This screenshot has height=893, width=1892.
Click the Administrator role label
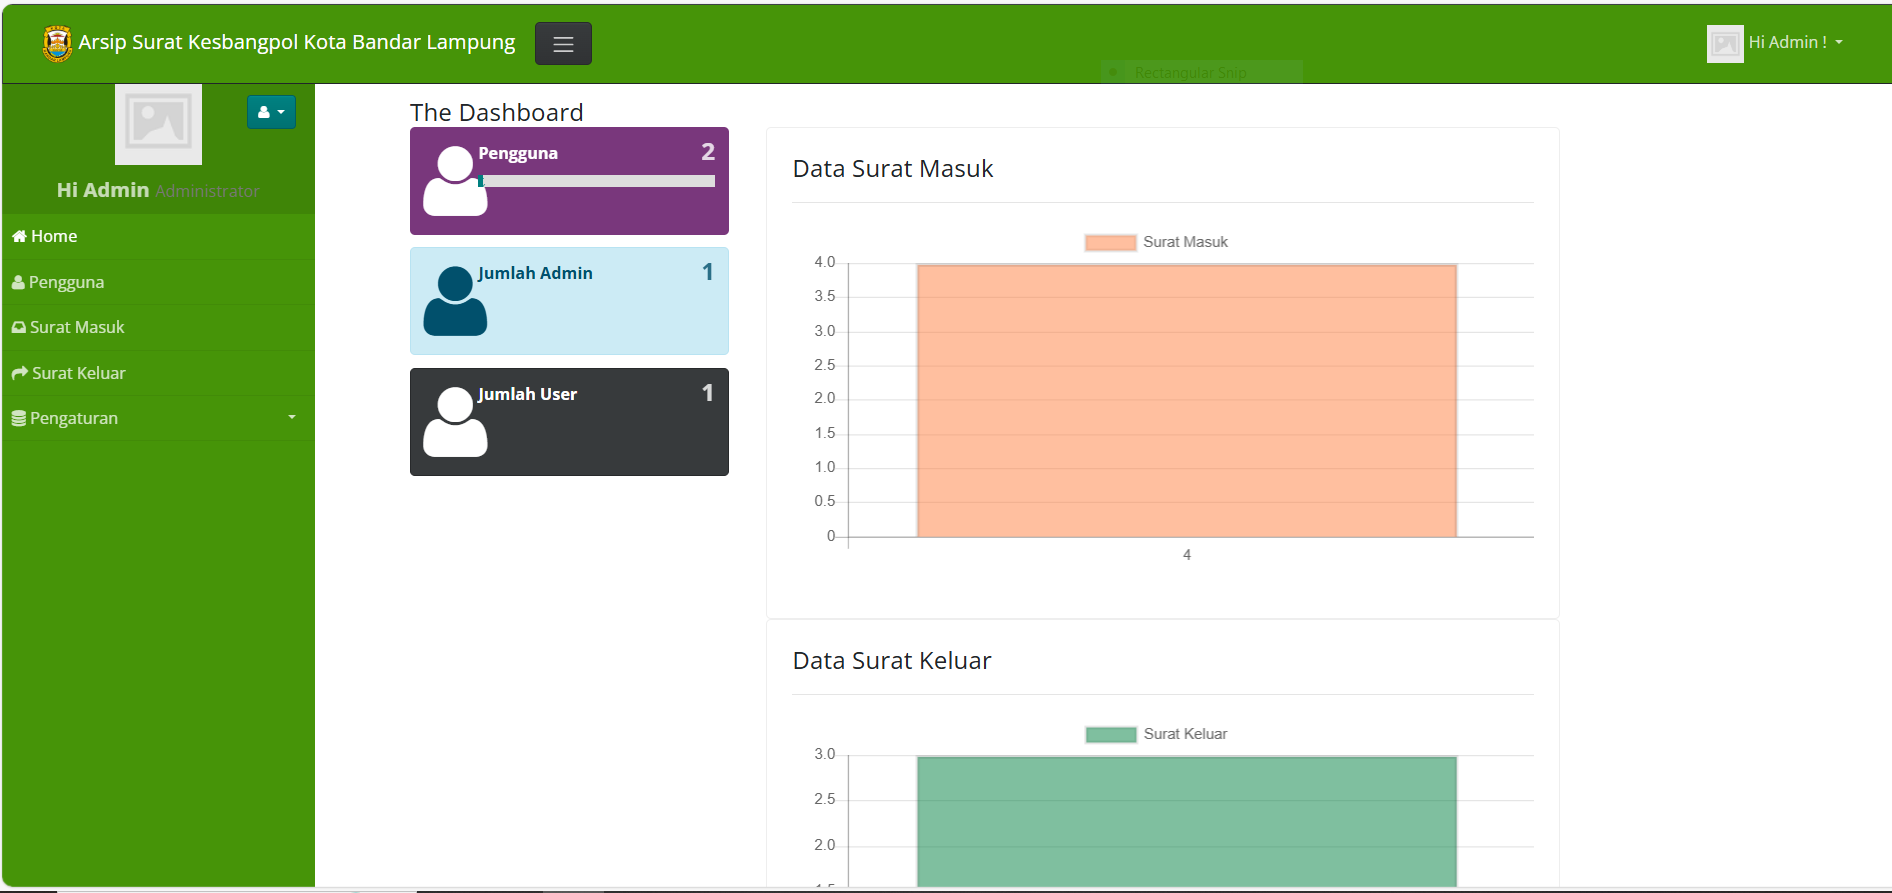pyautogui.click(x=207, y=191)
